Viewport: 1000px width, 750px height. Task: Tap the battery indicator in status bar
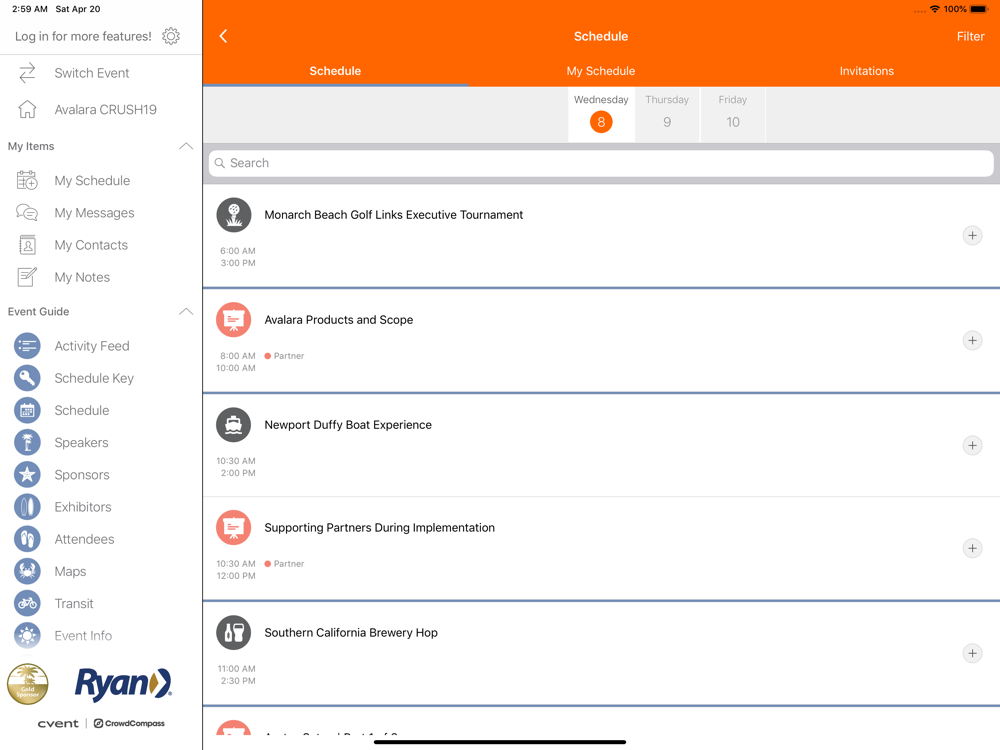point(980,9)
